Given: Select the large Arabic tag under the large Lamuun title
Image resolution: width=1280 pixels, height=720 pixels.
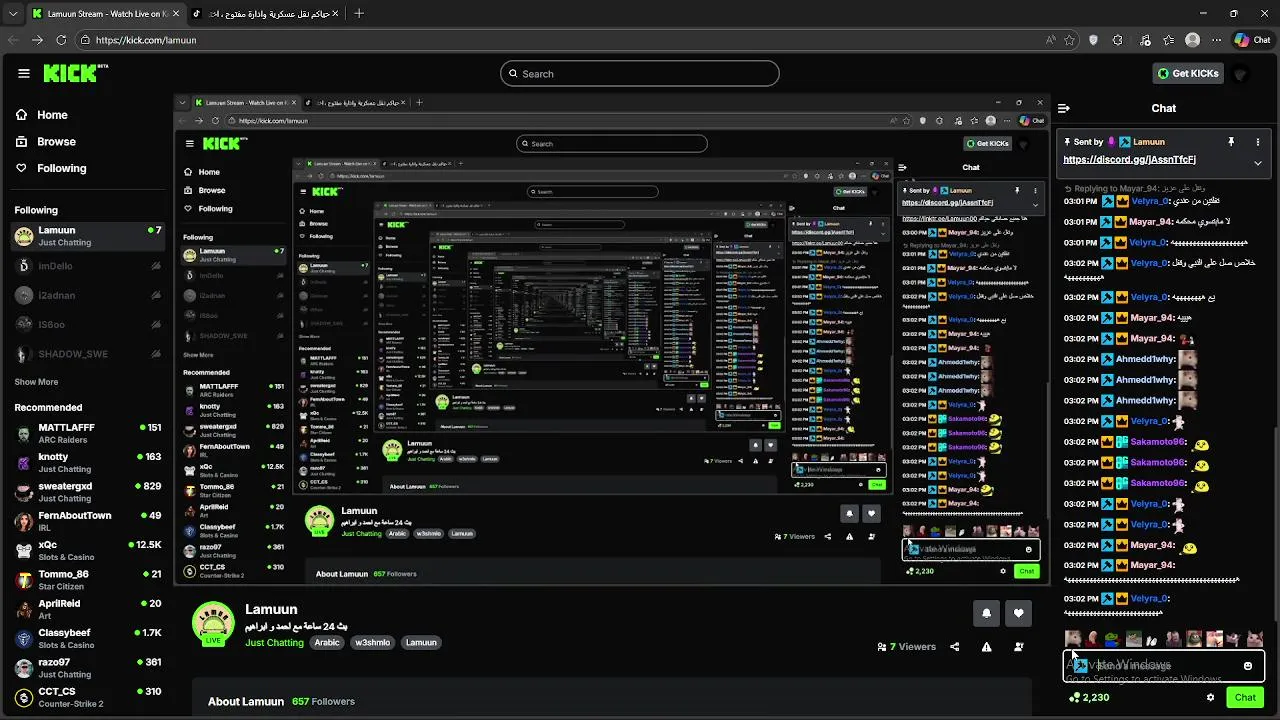Looking at the screenshot, I should click(327, 642).
